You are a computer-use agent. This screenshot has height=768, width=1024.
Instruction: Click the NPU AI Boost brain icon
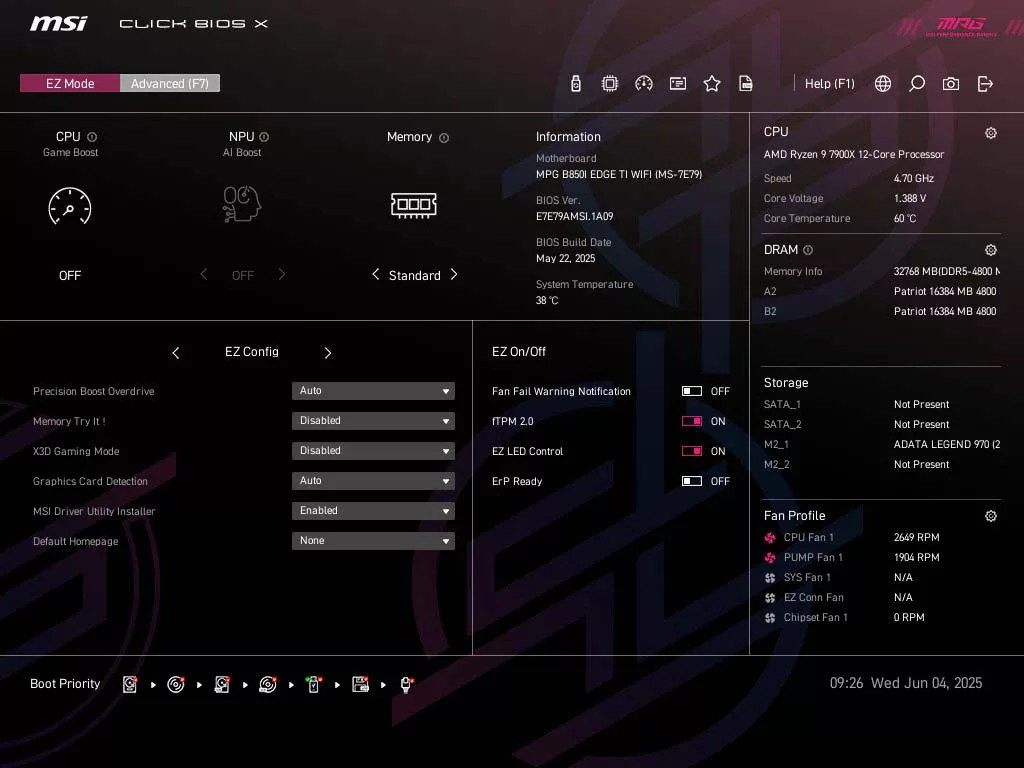[242, 204]
